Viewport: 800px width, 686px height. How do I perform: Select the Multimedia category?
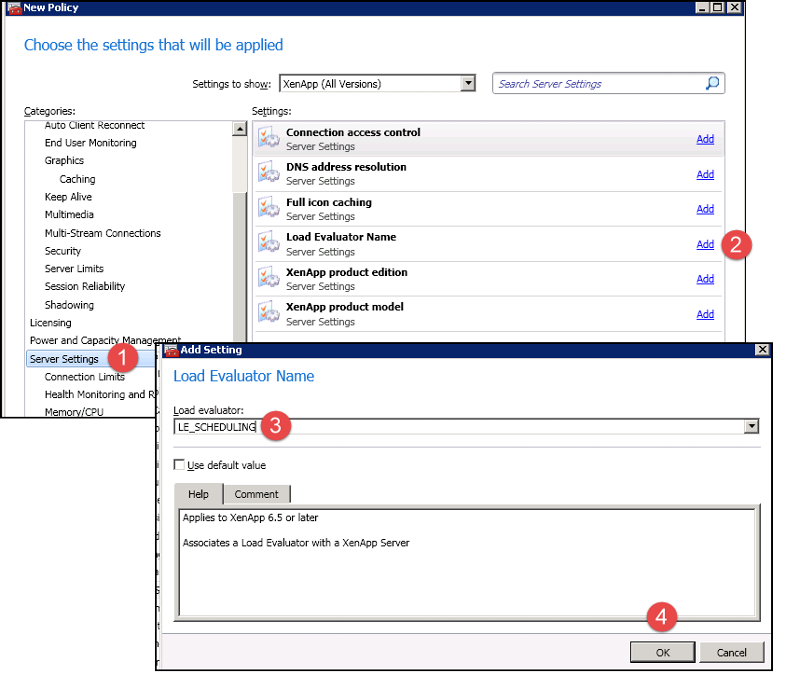click(69, 214)
